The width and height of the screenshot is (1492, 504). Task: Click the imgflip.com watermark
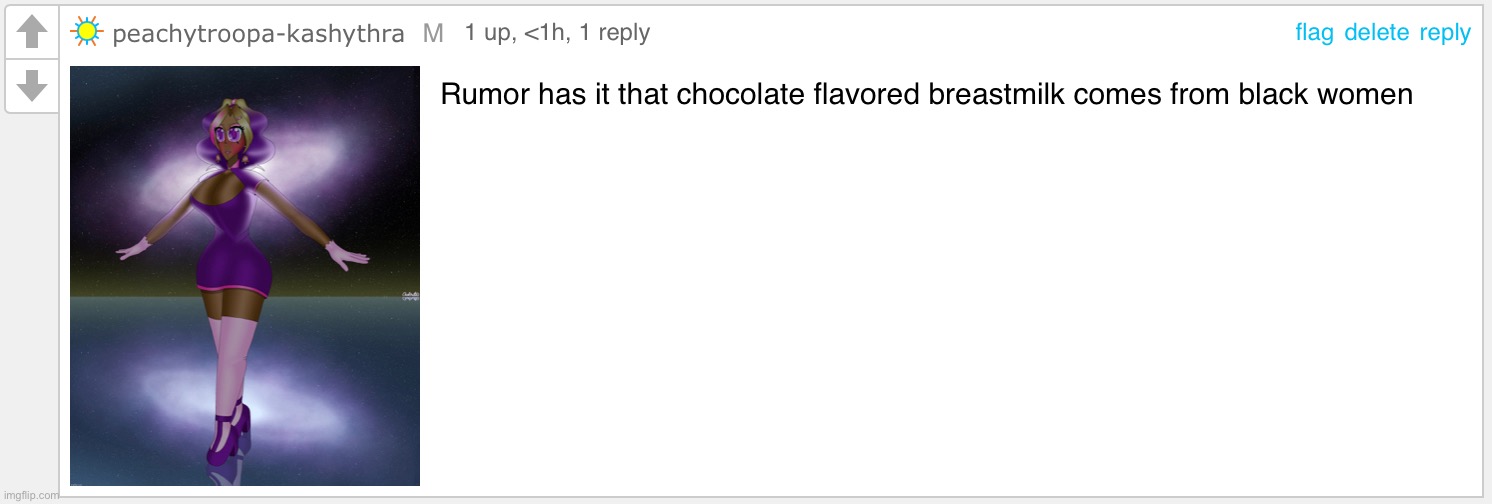click(30, 494)
